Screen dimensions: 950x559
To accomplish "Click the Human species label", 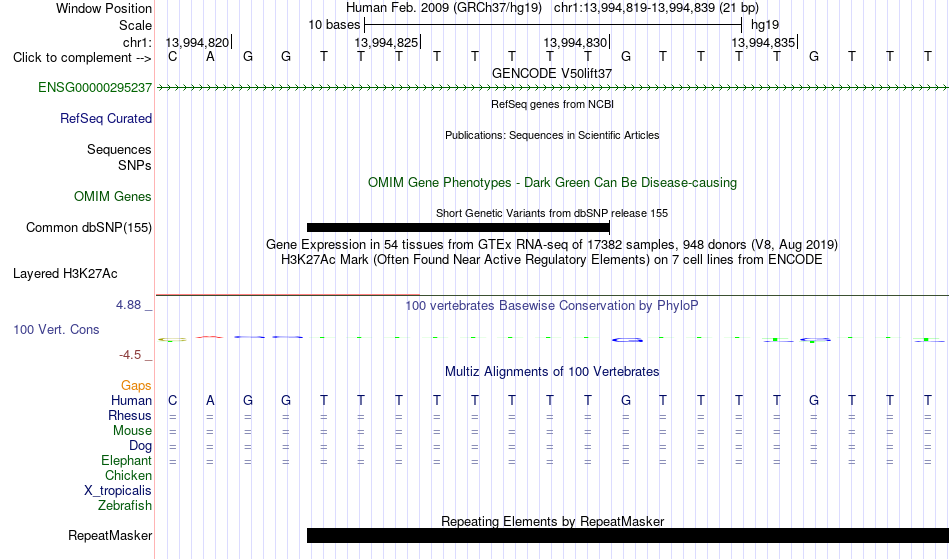I will tap(131, 401).
